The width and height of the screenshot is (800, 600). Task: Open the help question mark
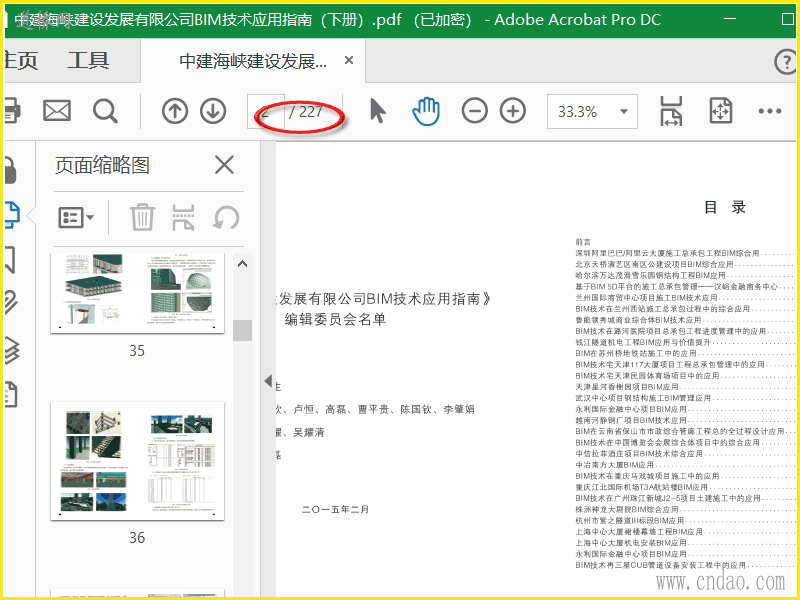tap(786, 62)
